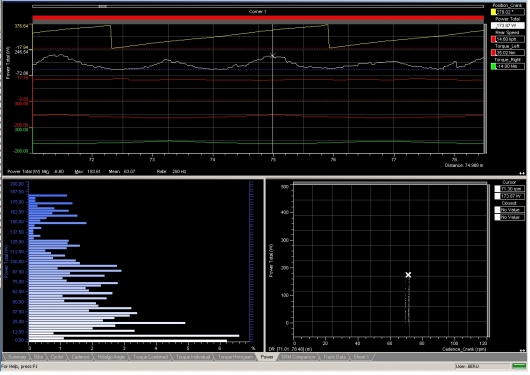This screenshot has width=530, height=375.
Task: Click the white swatch beside Cursor watts value
Action: click(497, 196)
